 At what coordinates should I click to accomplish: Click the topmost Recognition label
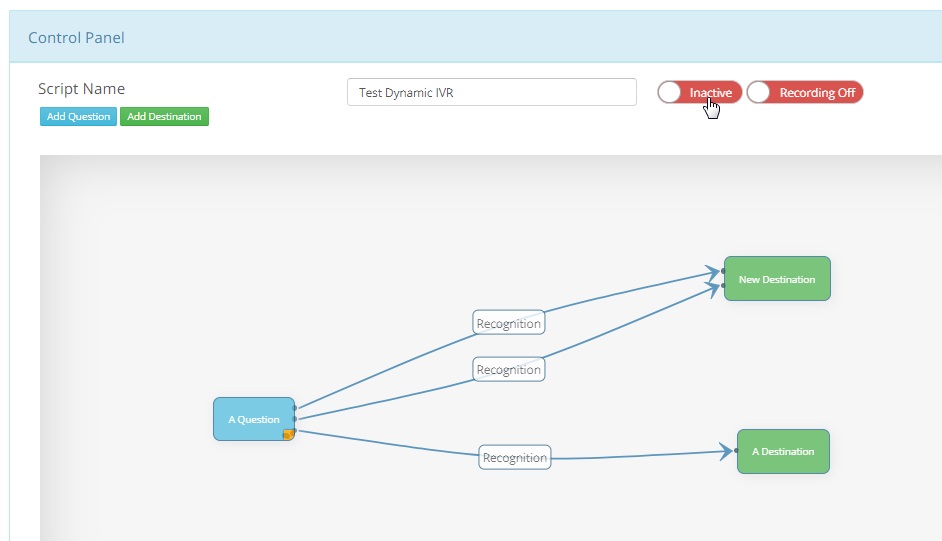(509, 323)
